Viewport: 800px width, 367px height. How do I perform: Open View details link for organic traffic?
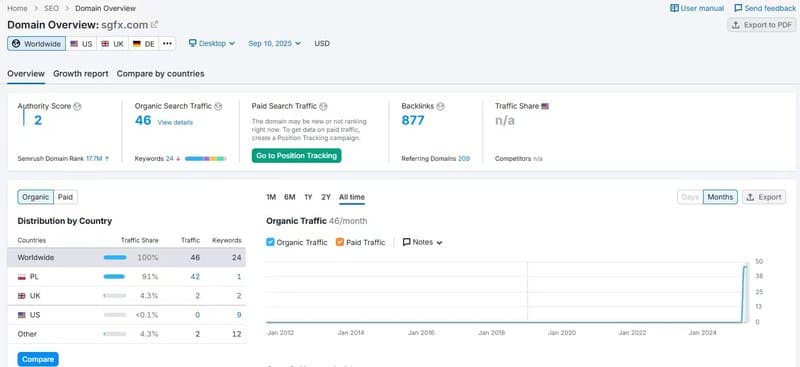175,123
